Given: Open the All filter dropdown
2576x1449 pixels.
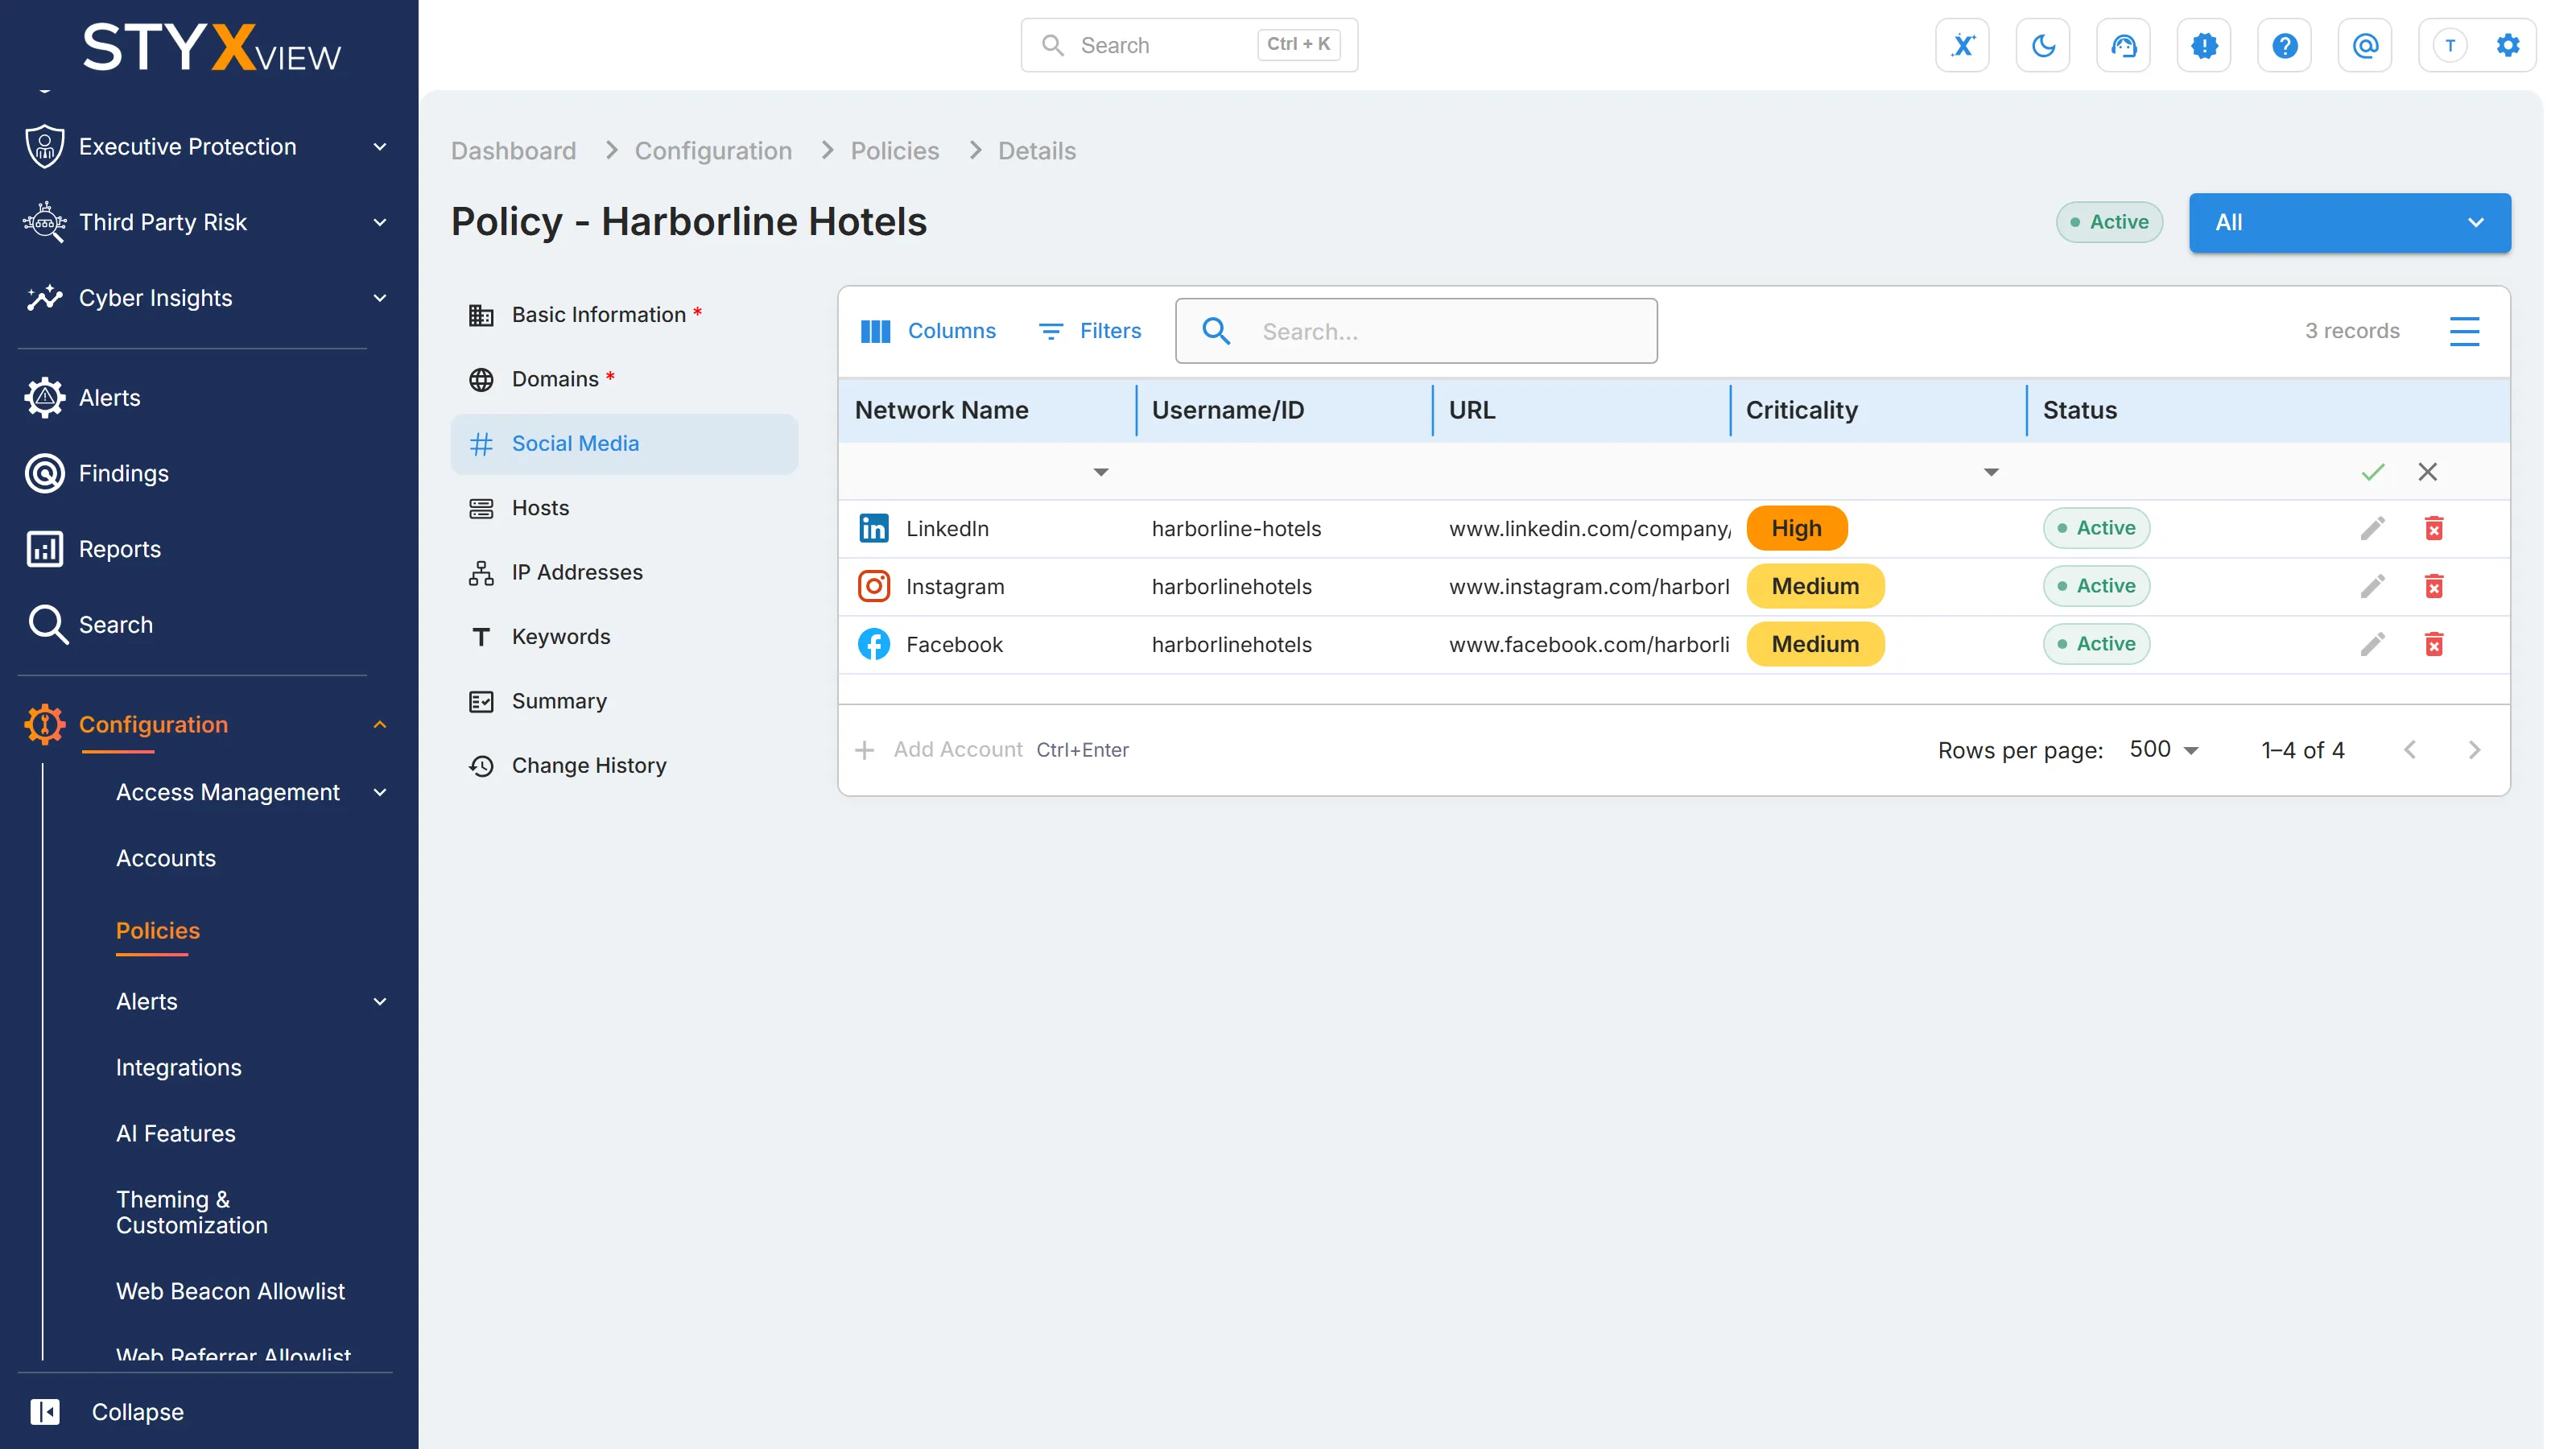Looking at the screenshot, I should click(2349, 222).
